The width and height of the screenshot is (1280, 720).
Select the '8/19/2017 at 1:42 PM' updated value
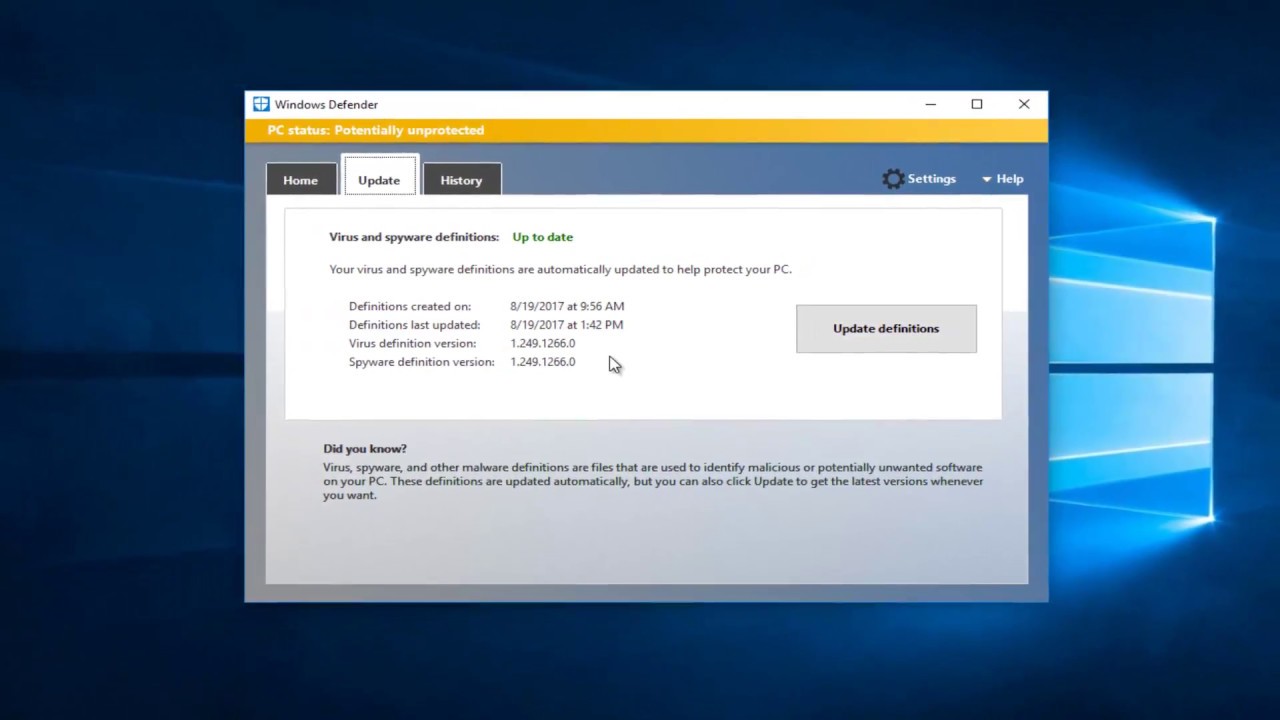567,325
